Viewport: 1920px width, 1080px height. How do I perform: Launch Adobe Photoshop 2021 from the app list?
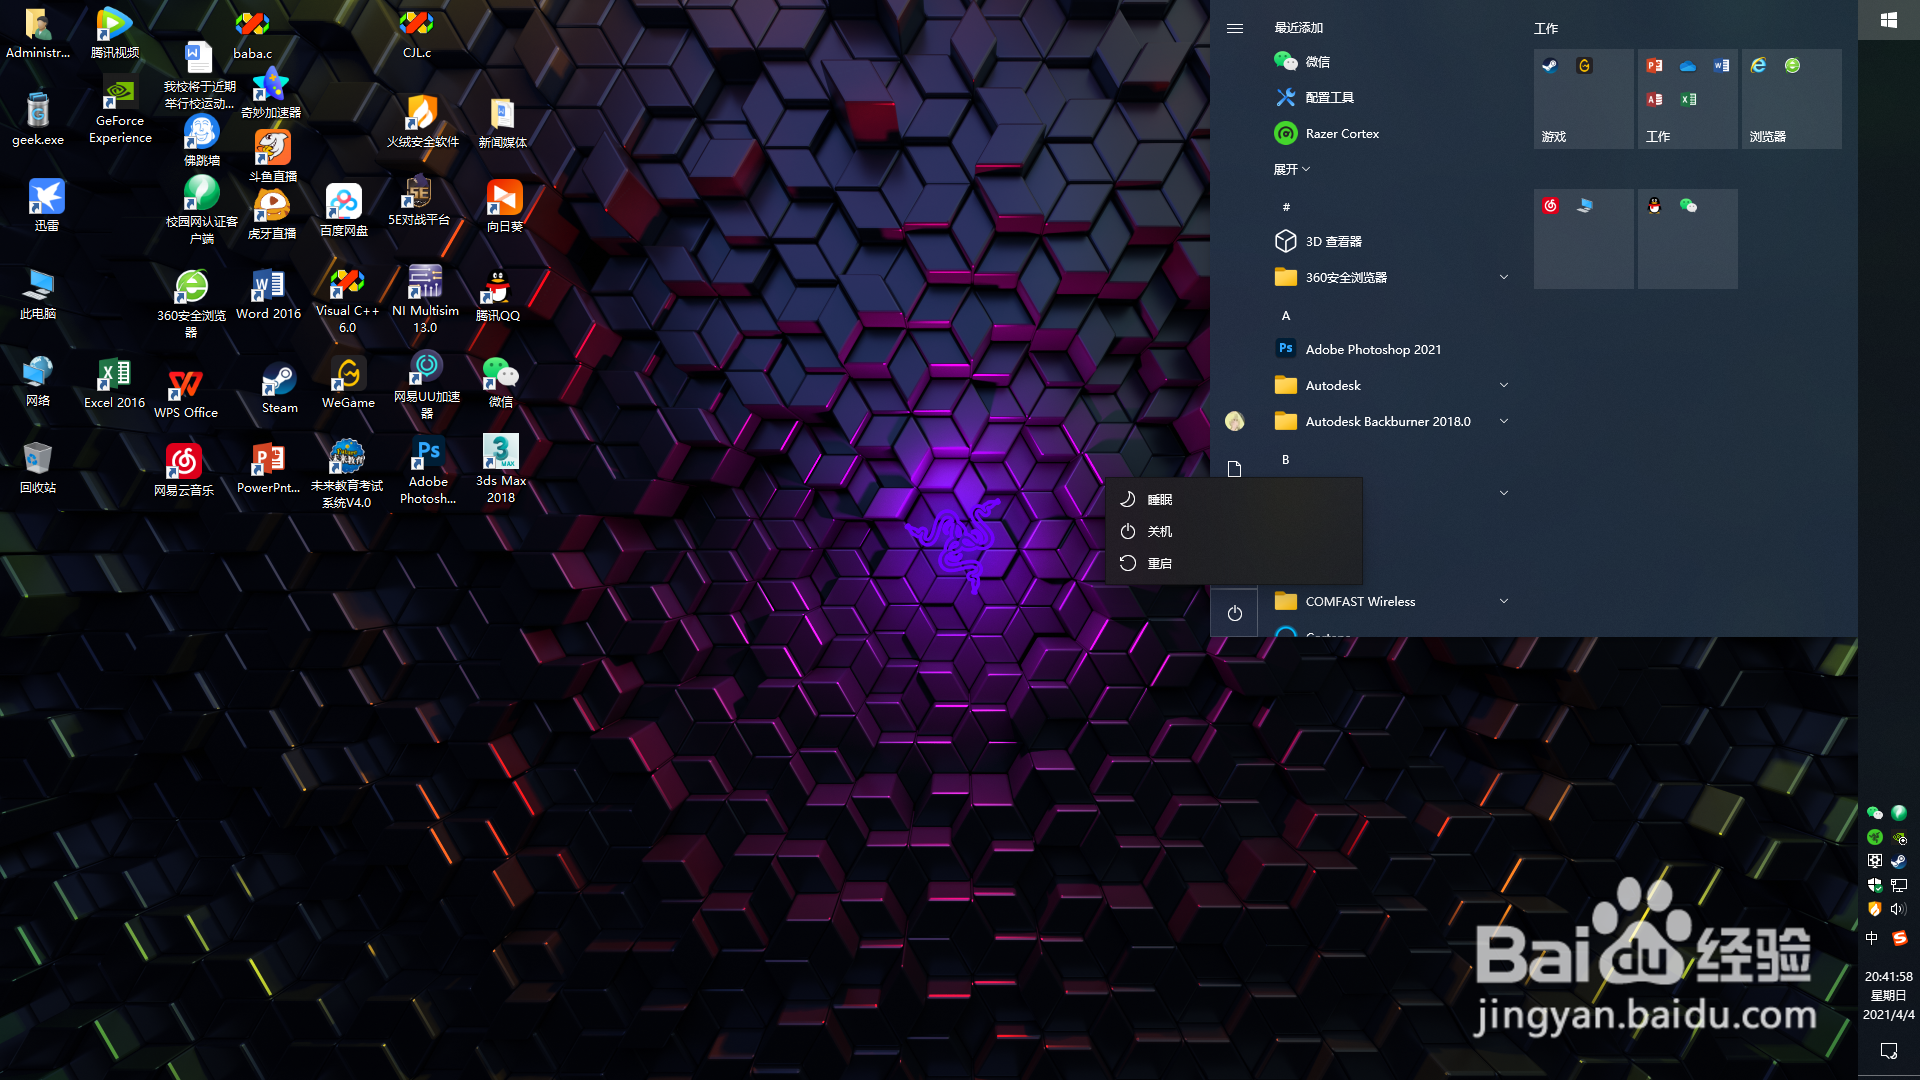coord(1372,349)
